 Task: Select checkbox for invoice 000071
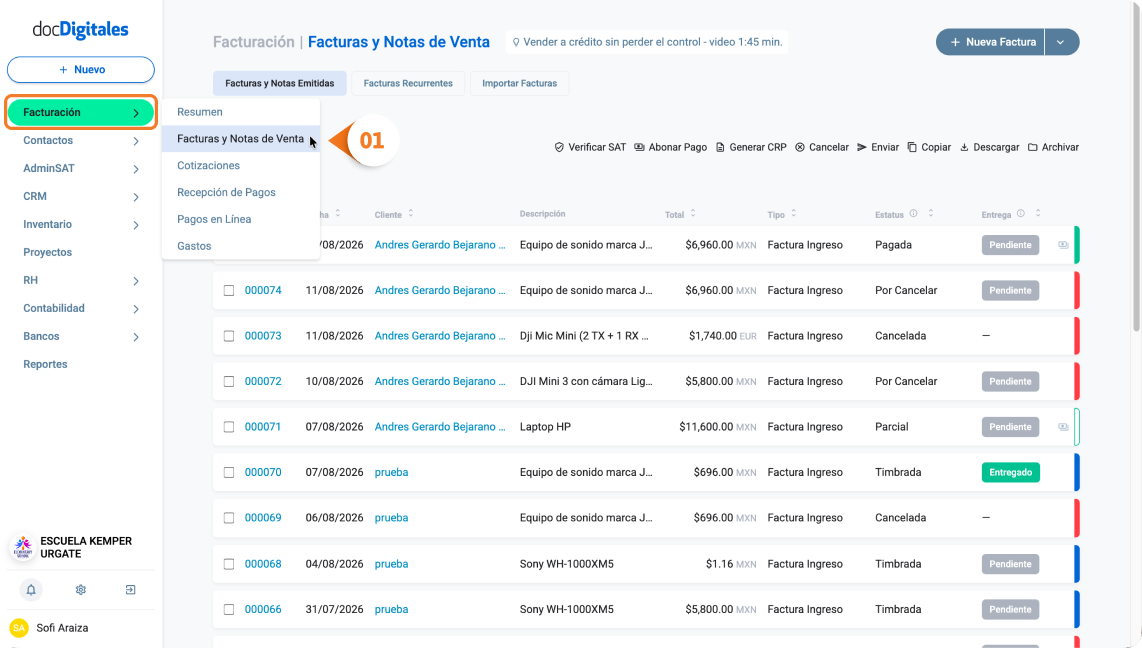click(229, 427)
